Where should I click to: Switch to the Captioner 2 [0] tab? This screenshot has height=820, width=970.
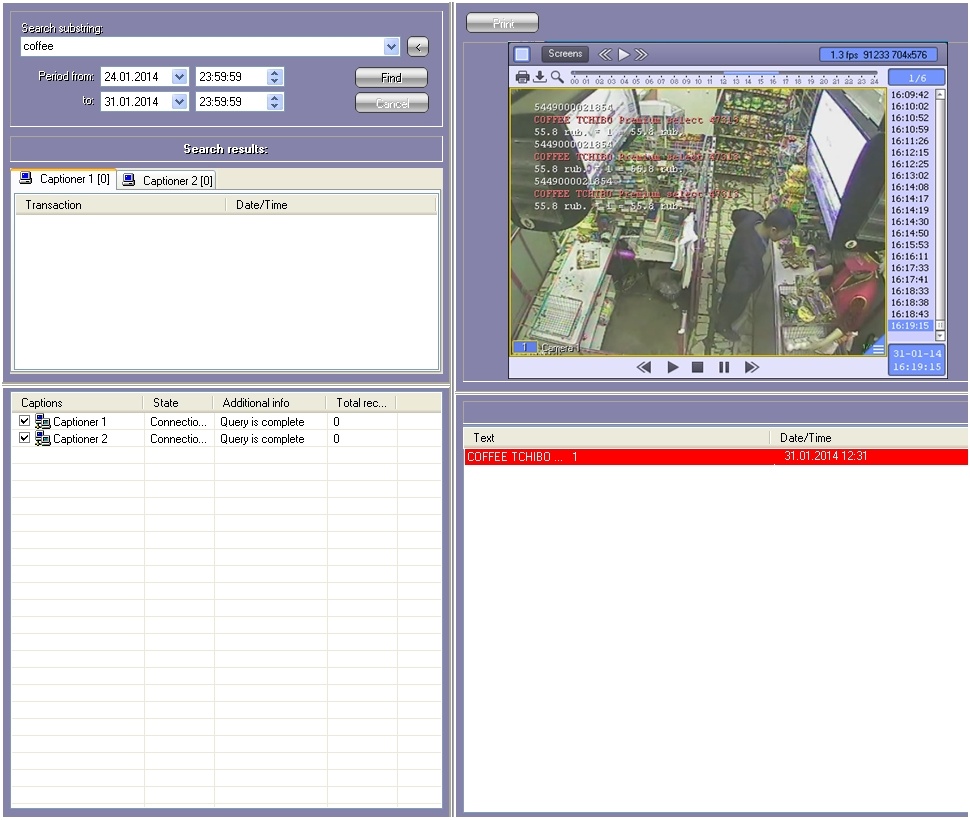coord(167,180)
